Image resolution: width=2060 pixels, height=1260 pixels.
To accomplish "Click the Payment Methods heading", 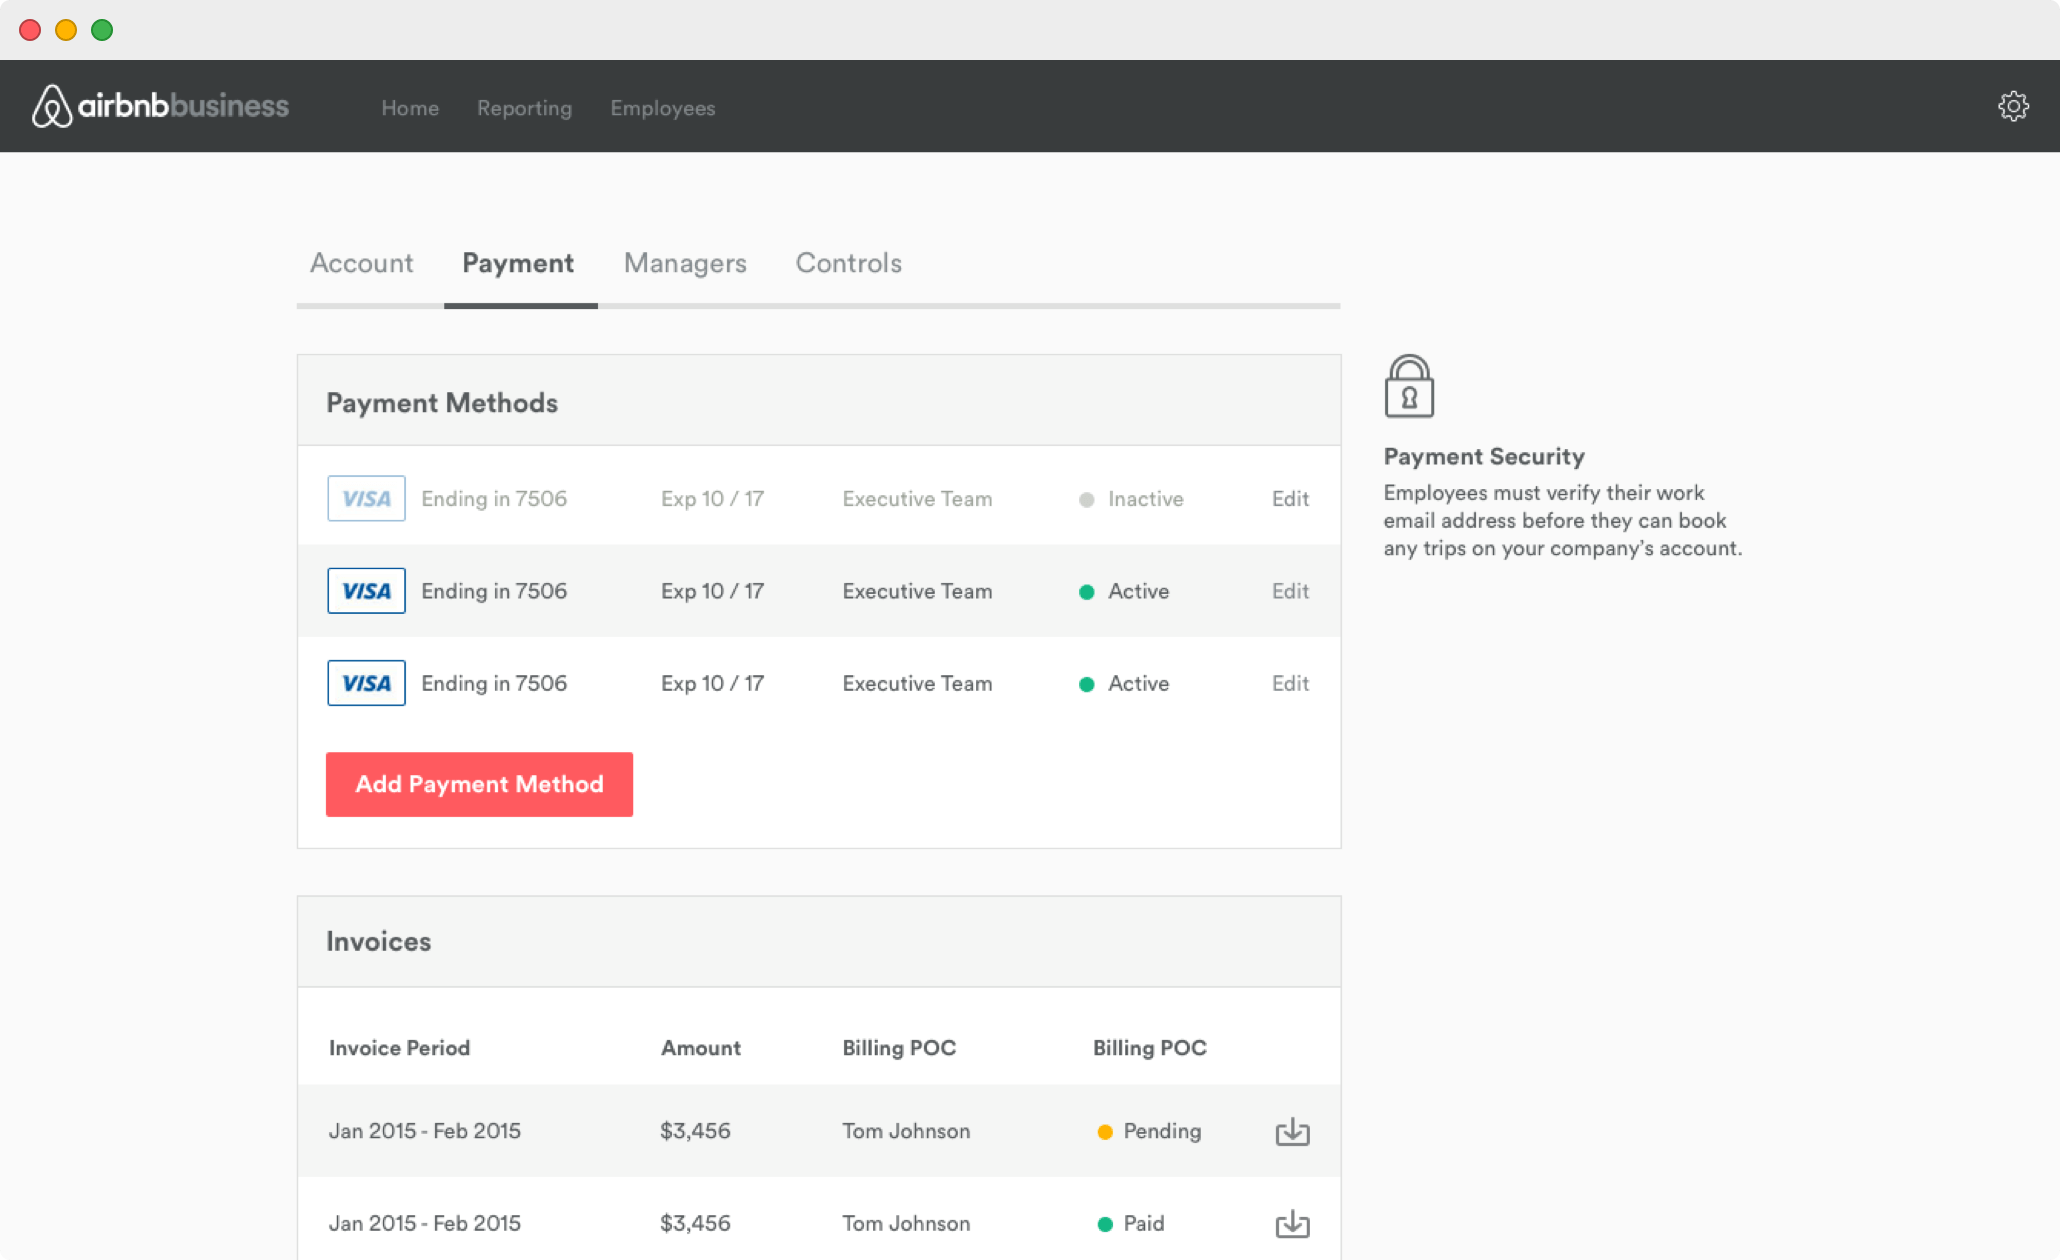I will pyautogui.click(x=442, y=403).
